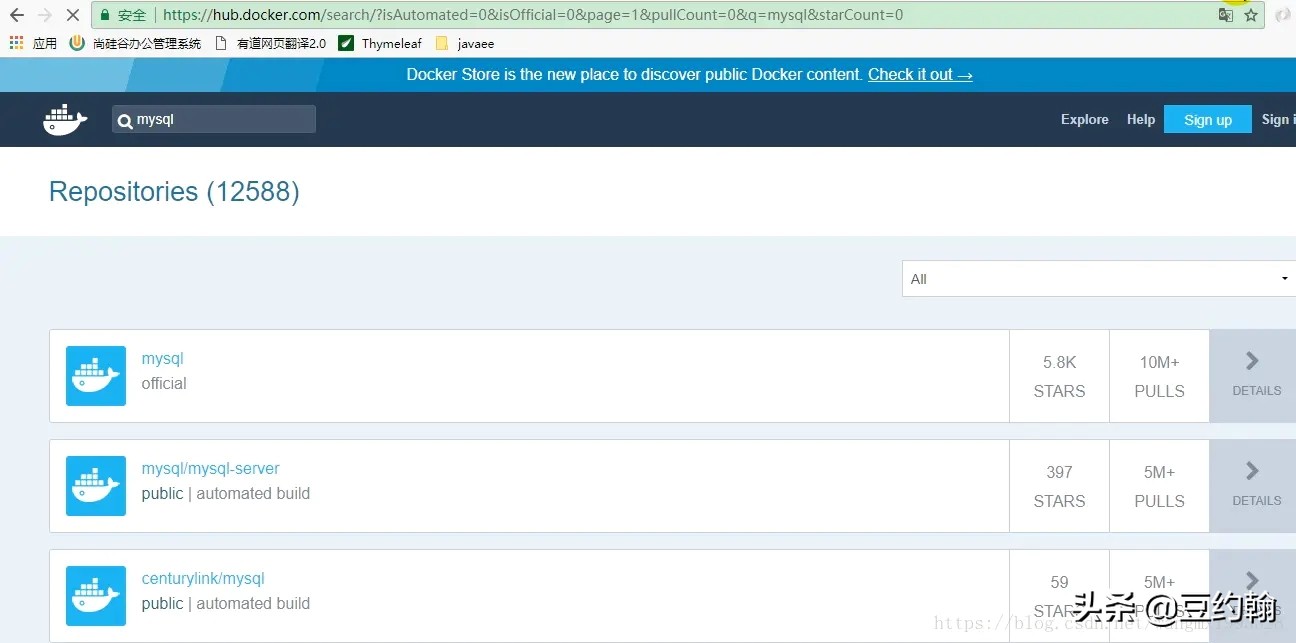Click the 10M+ PULLS count

coord(1159,376)
